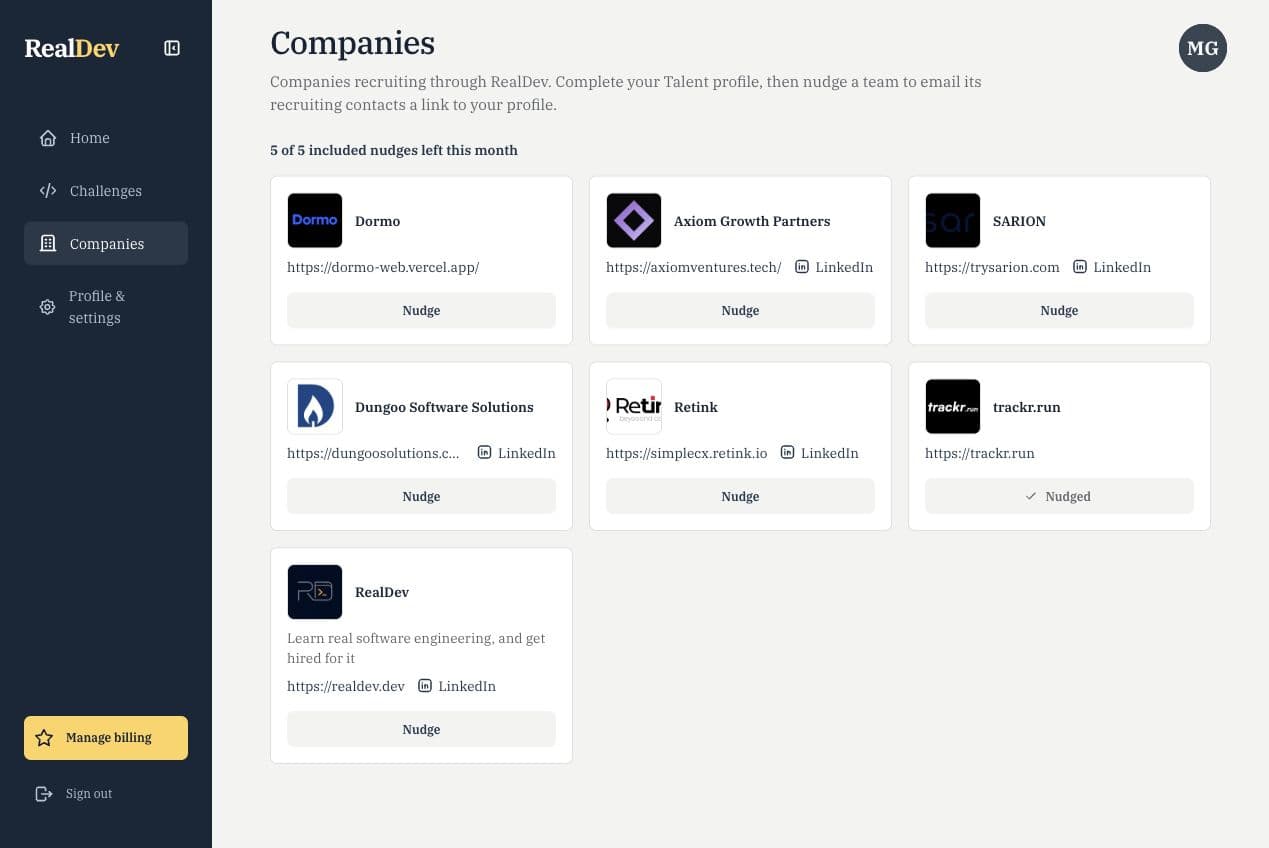The width and height of the screenshot is (1269, 848).
Task: Open Challenges from the sidebar
Action: [106, 191]
